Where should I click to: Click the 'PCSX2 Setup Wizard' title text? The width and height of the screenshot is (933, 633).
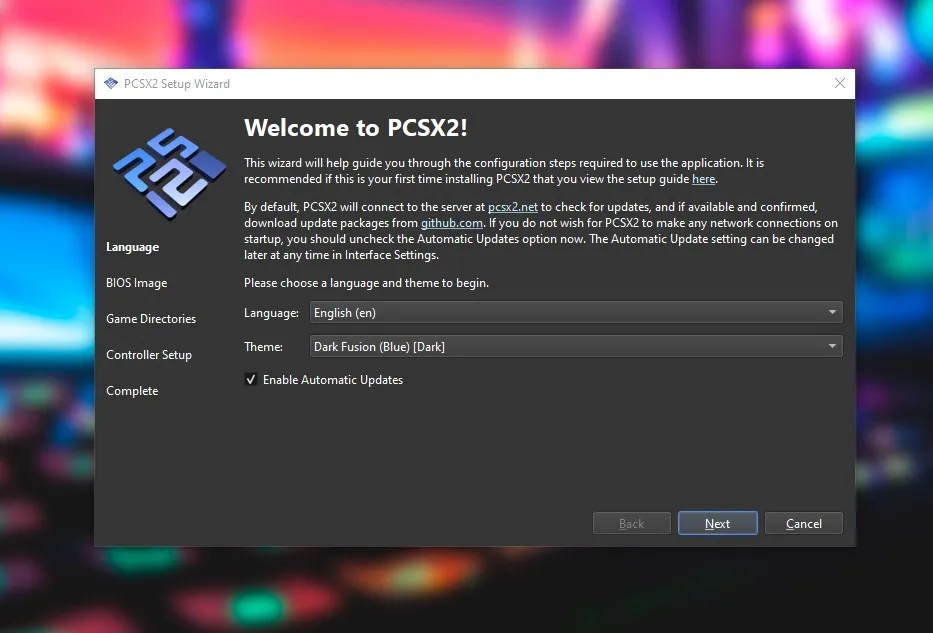177,84
